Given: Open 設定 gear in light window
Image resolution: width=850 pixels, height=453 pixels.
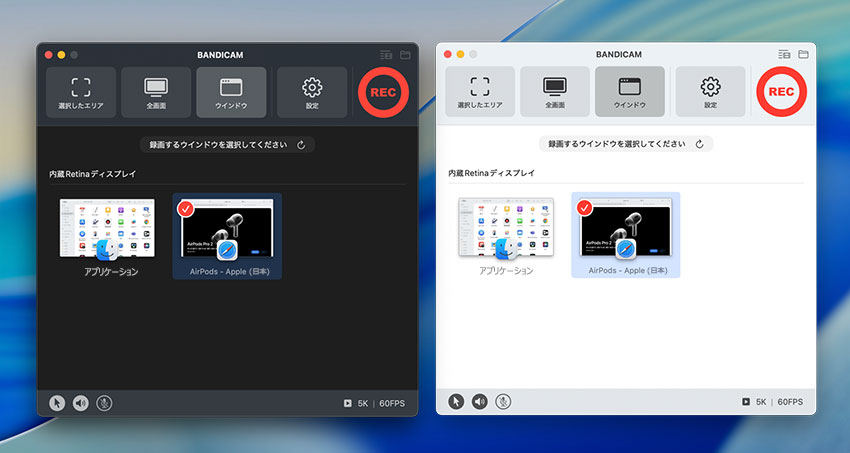Looking at the screenshot, I should click(710, 92).
